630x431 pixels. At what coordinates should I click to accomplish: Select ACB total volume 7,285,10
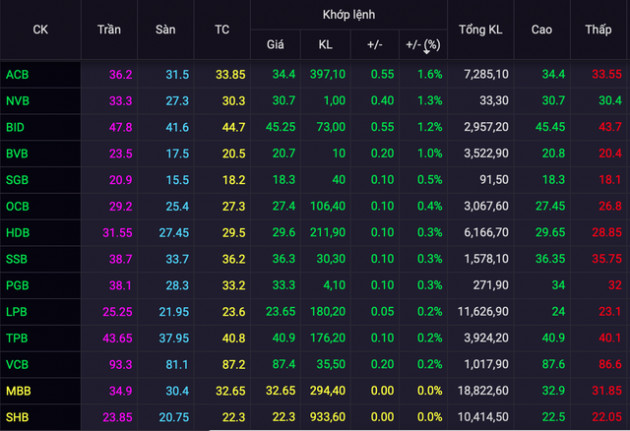coord(486,74)
